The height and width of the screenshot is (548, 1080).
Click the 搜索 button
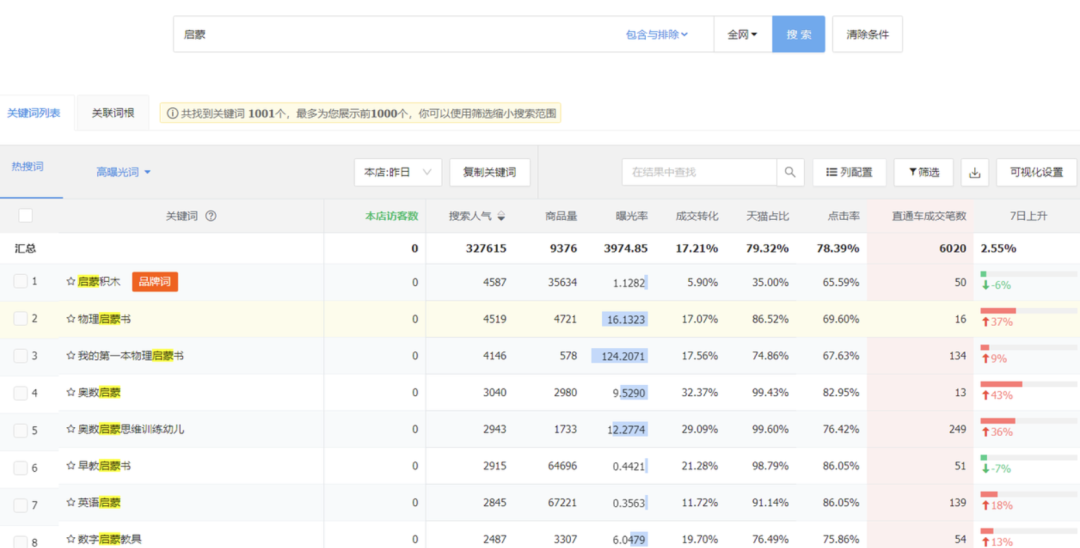[x=798, y=34]
